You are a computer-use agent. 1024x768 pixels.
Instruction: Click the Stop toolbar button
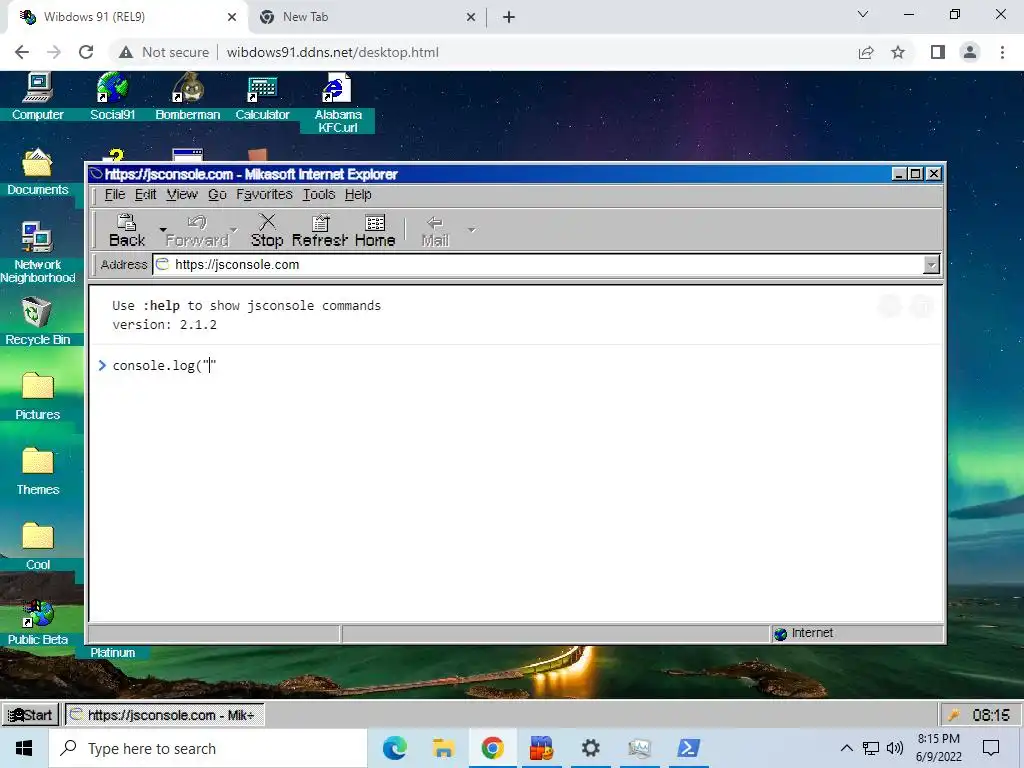click(267, 231)
